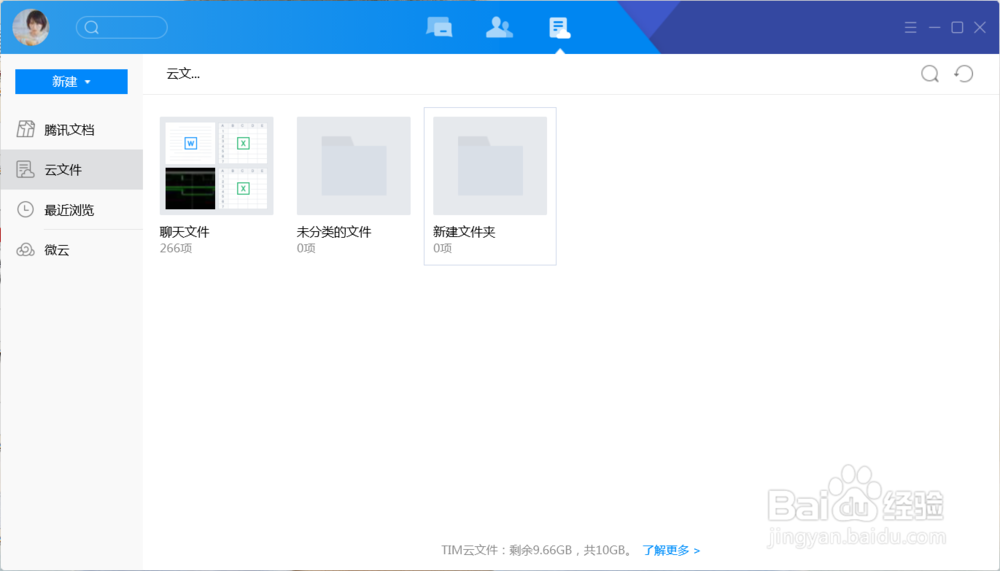Image resolution: width=1000 pixels, height=571 pixels.
Task: Open the contacts tab icon
Action: pos(499,27)
